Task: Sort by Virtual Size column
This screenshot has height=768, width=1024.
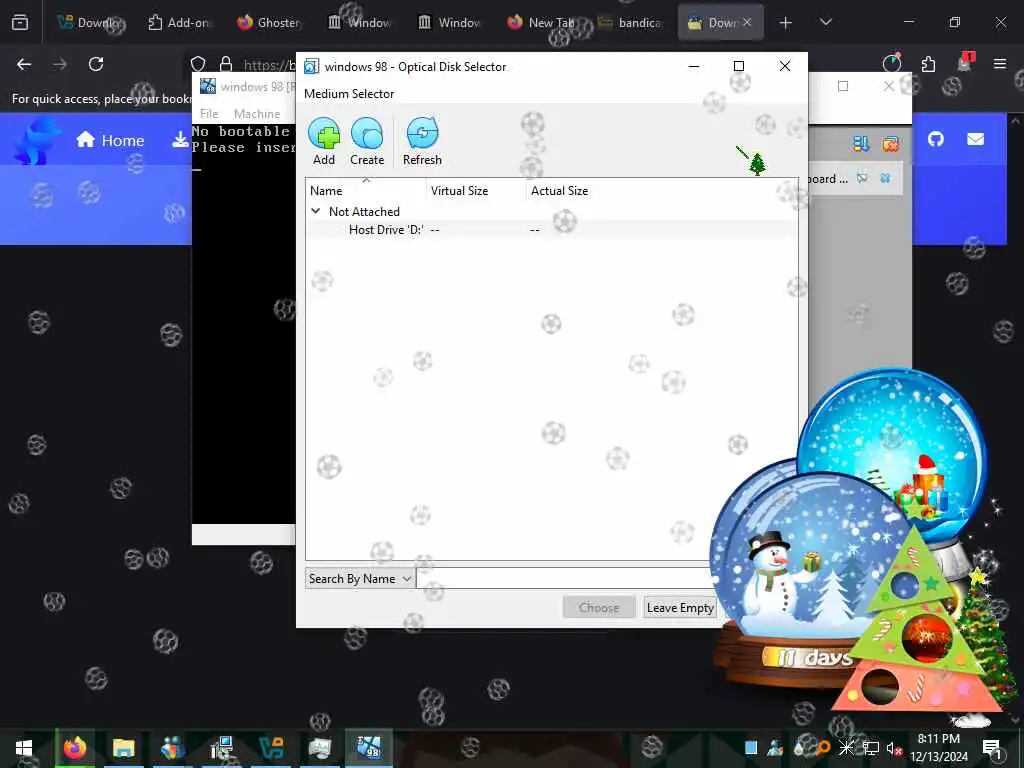Action: 476,191
